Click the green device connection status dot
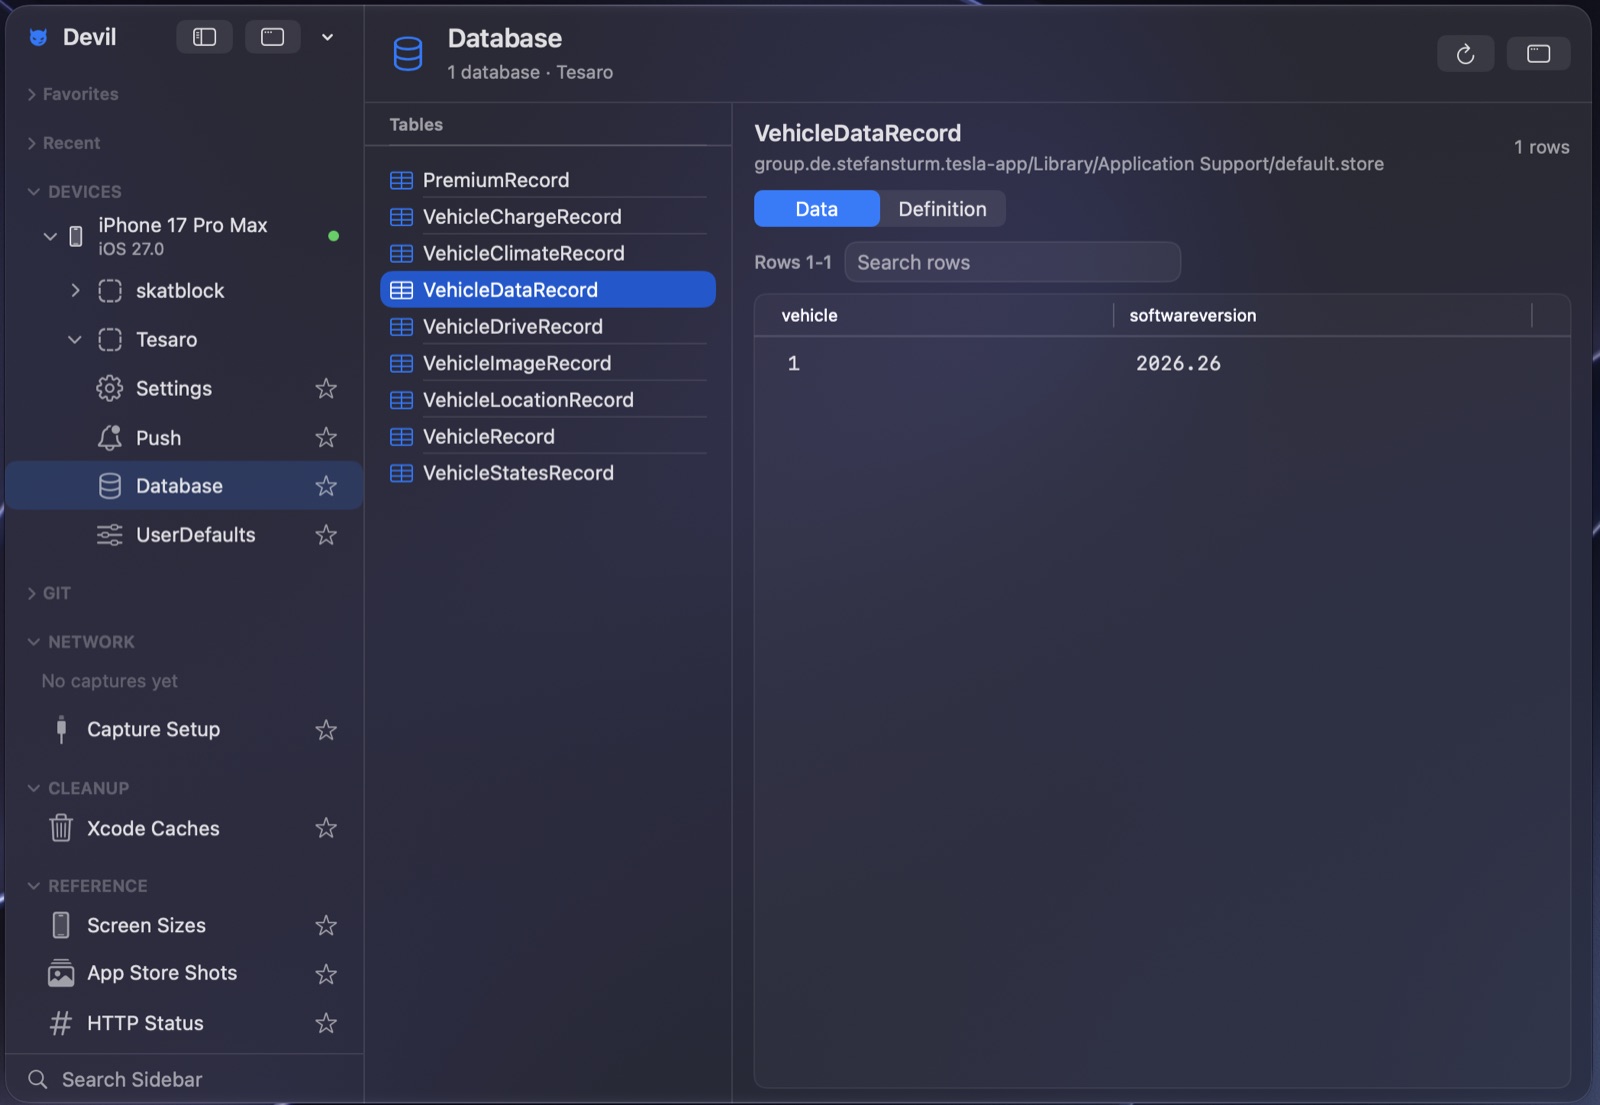The height and width of the screenshot is (1105, 1600). click(x=334, y=236)
